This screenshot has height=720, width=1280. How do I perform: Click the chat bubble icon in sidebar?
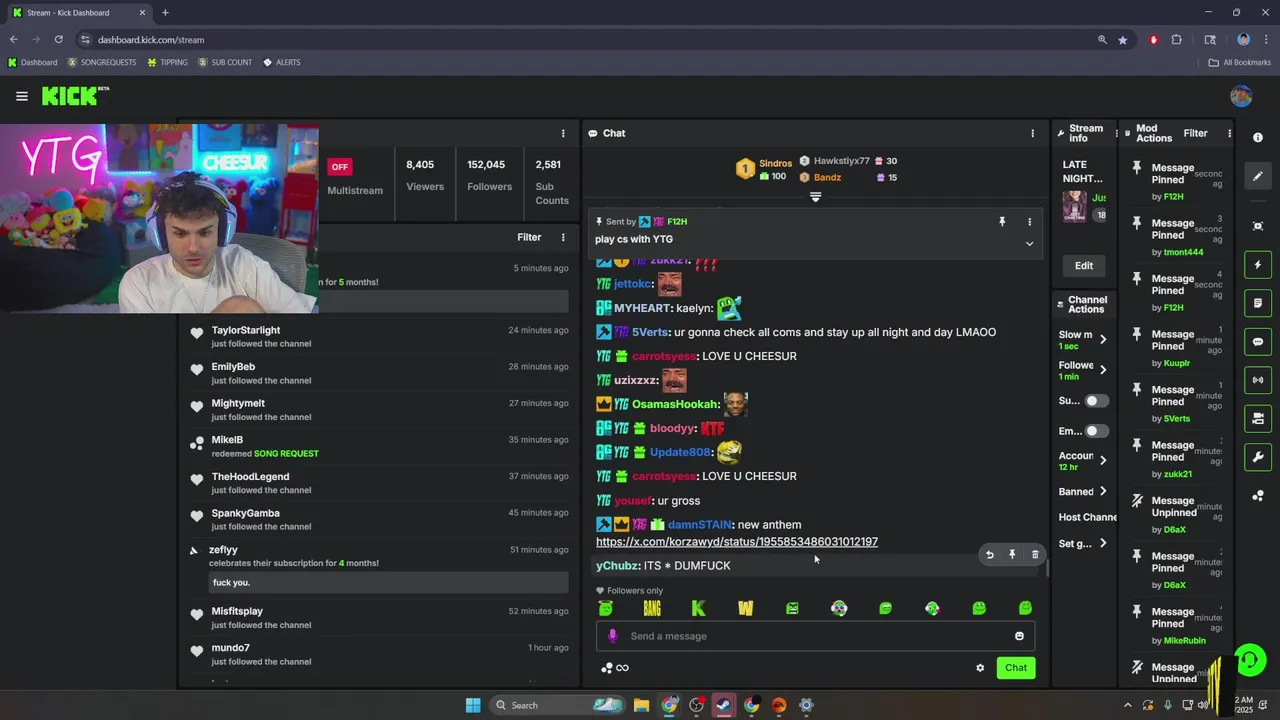tap(1258, 341)
